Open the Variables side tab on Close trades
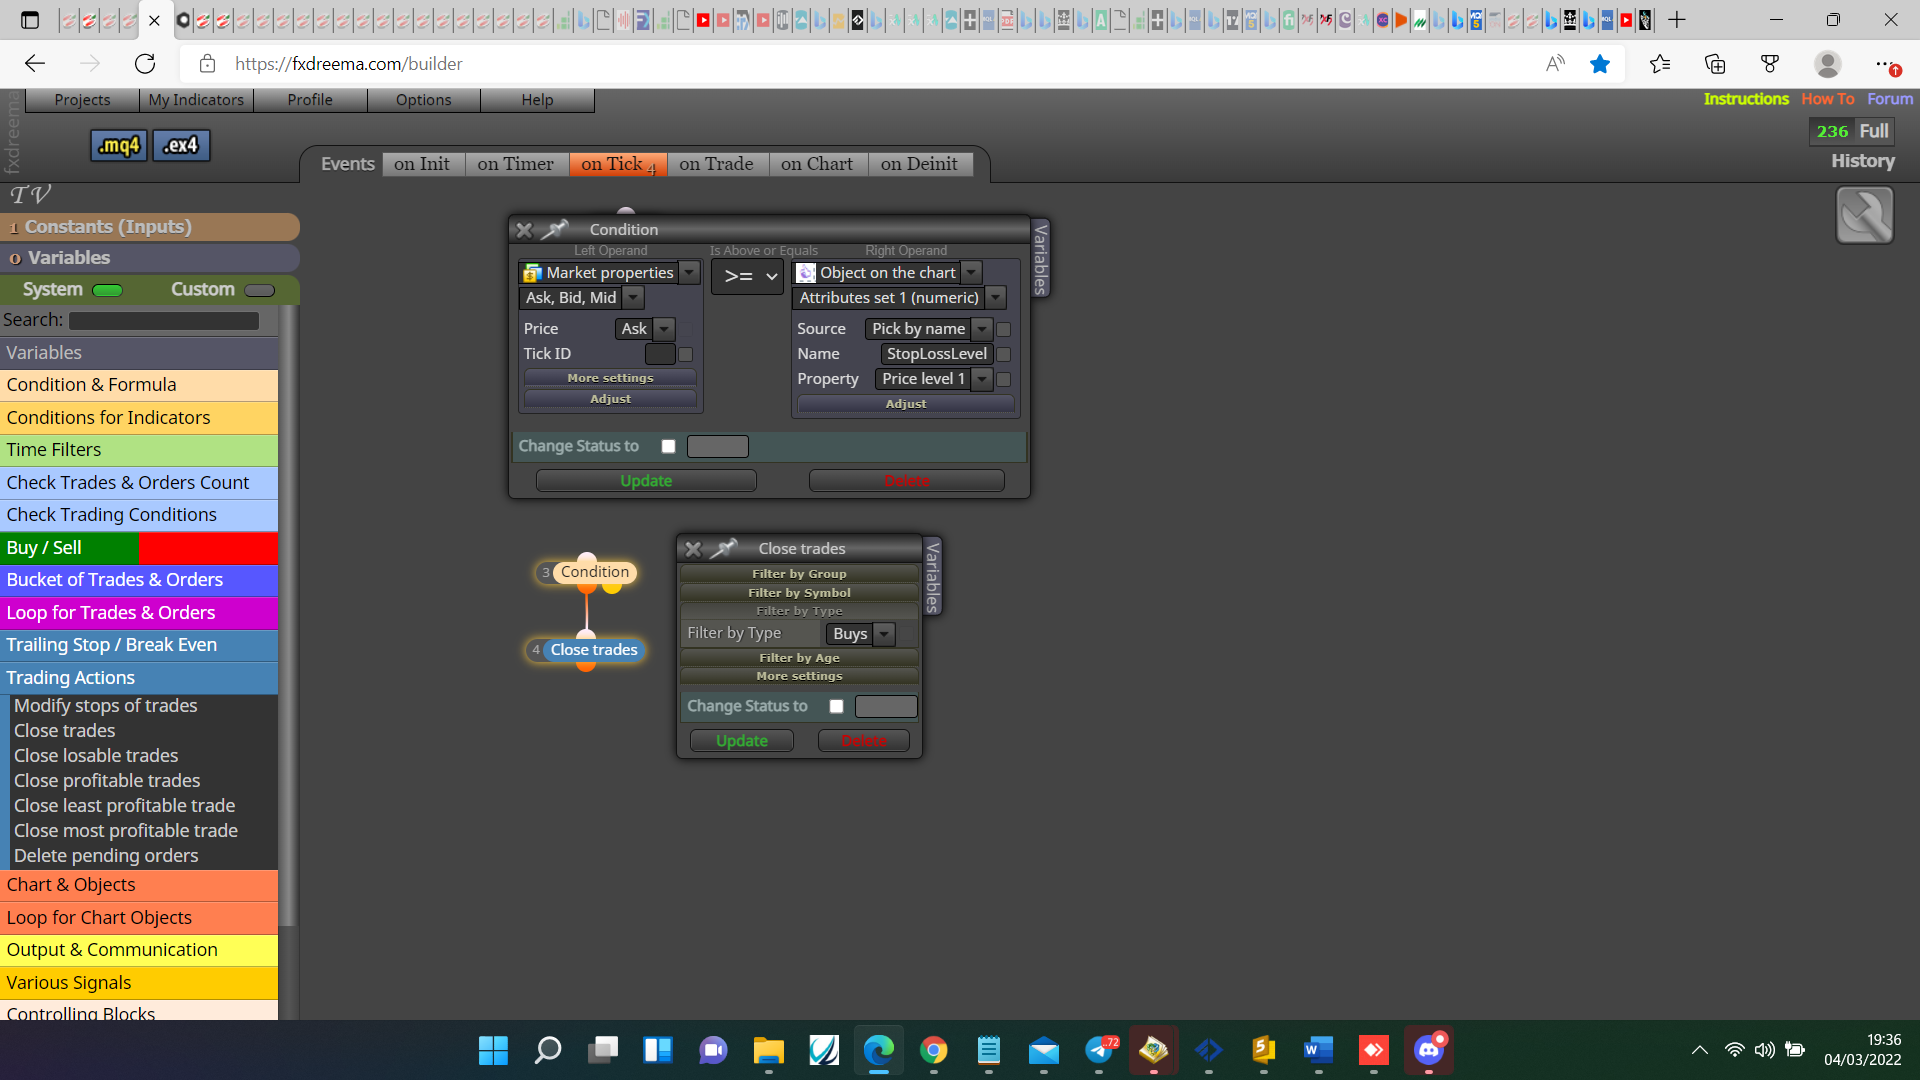The height and width of the screenshot is (1080, 1920). coord(933,577)
